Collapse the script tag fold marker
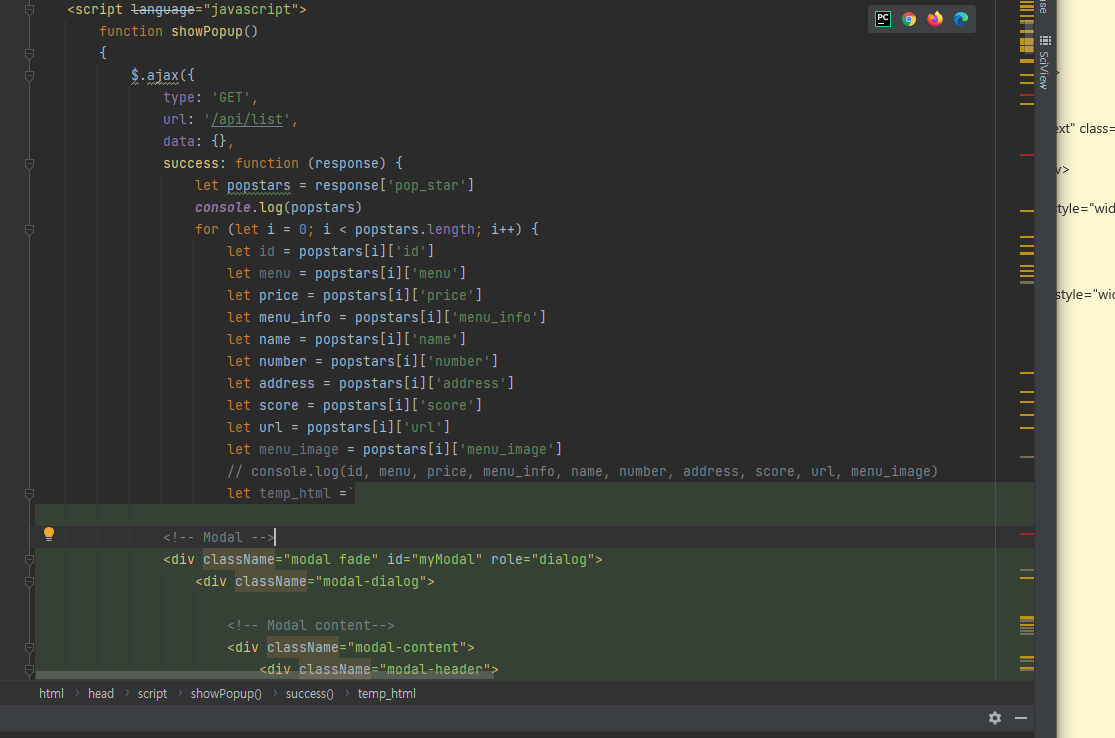This screenshot has width=1115, height=738. (29, 10)
